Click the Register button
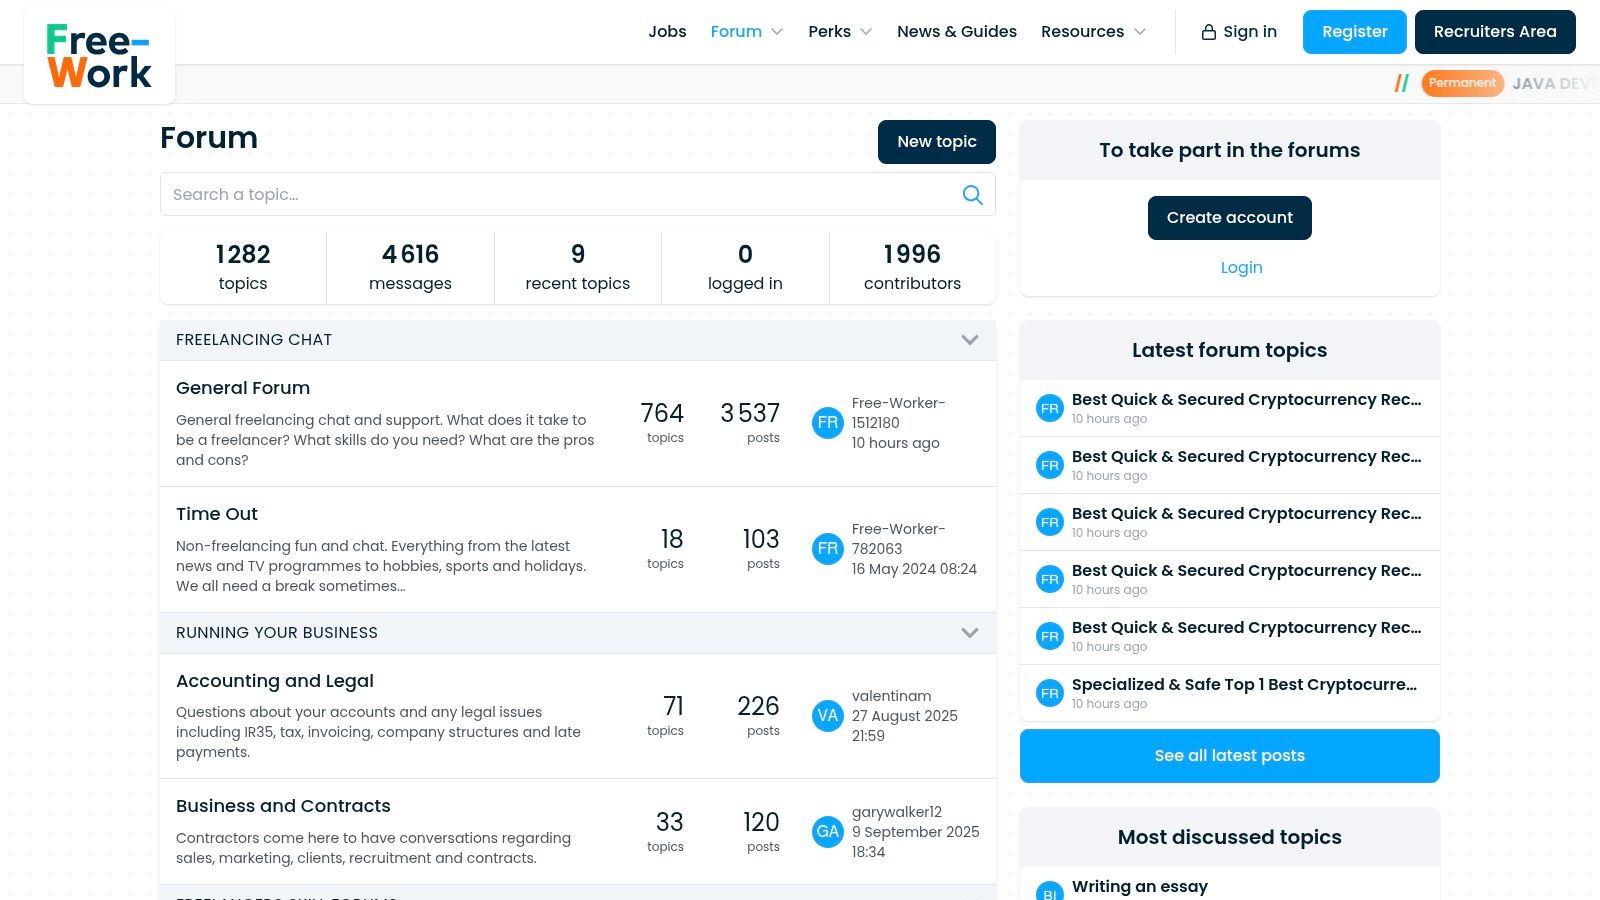Screen dimensions: 1600x900 [1355, 32]
